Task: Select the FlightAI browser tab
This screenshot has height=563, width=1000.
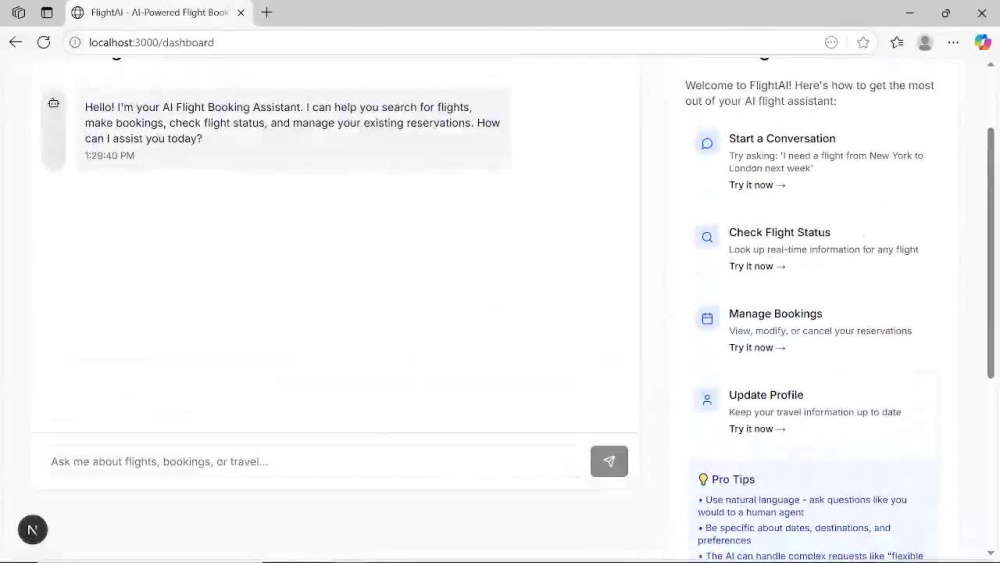Action: [x=159, y=13]
